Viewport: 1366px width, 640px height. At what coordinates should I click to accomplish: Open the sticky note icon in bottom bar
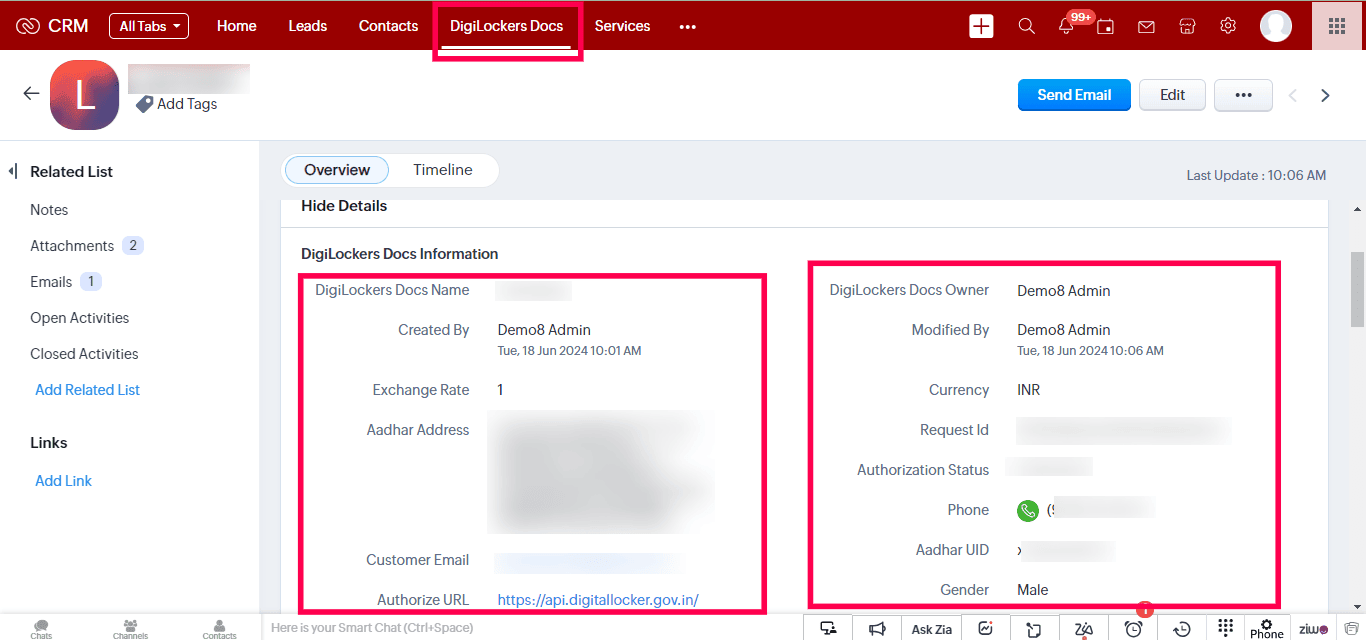[x=1034, y=628]
